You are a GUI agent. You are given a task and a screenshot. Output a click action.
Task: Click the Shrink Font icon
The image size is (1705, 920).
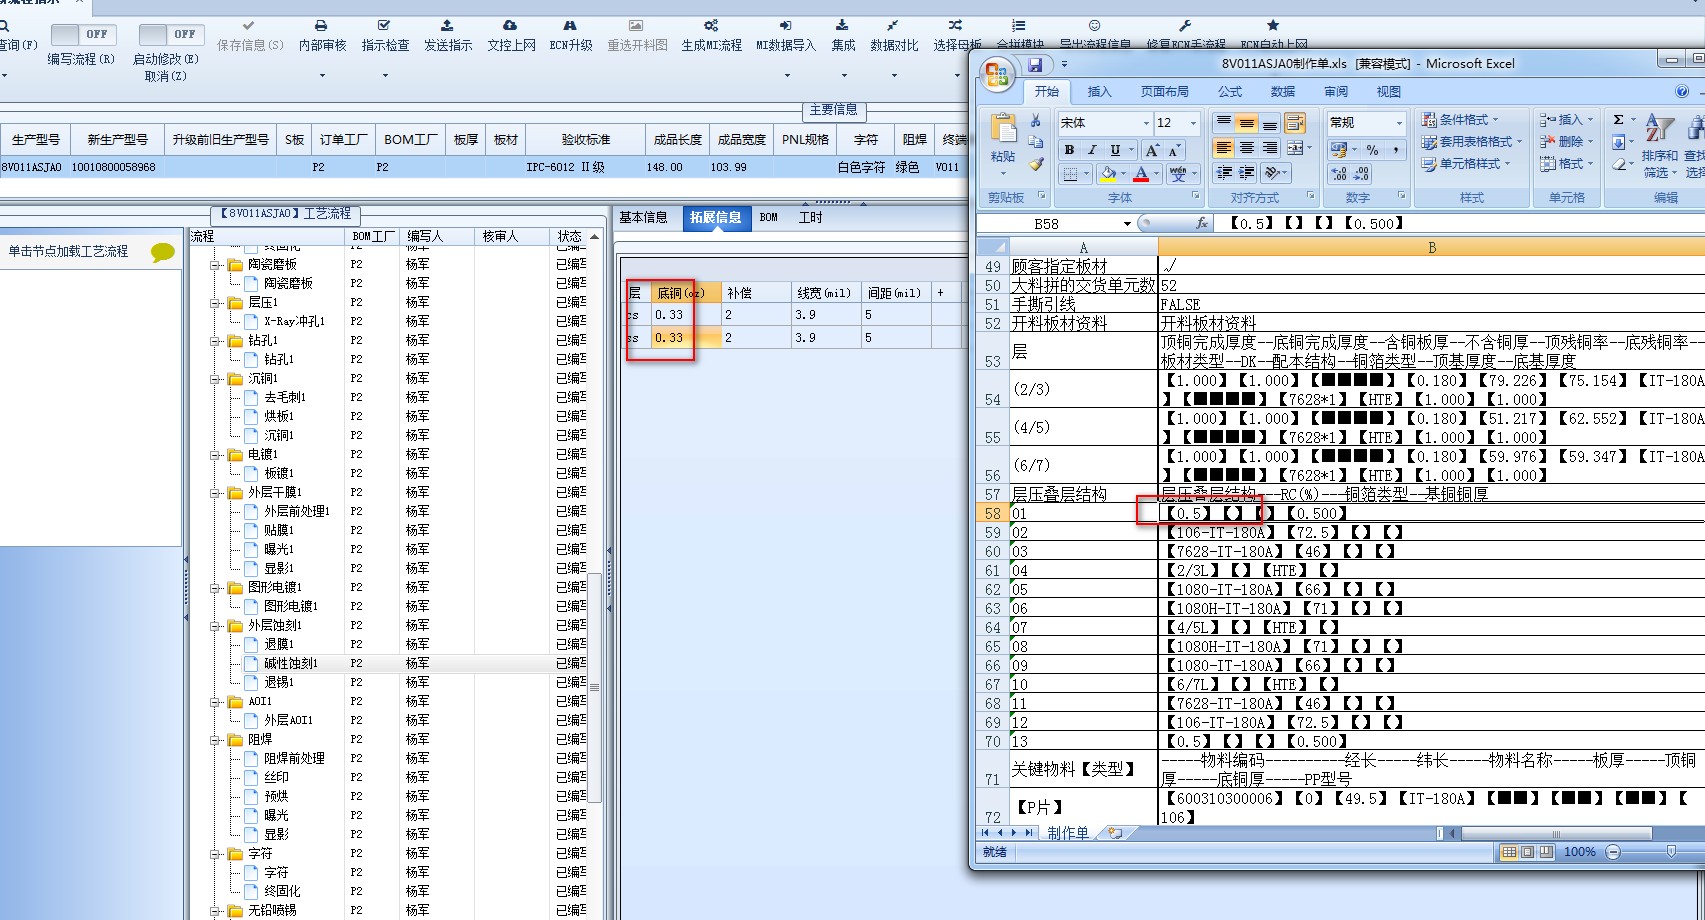click(1174, 150)
